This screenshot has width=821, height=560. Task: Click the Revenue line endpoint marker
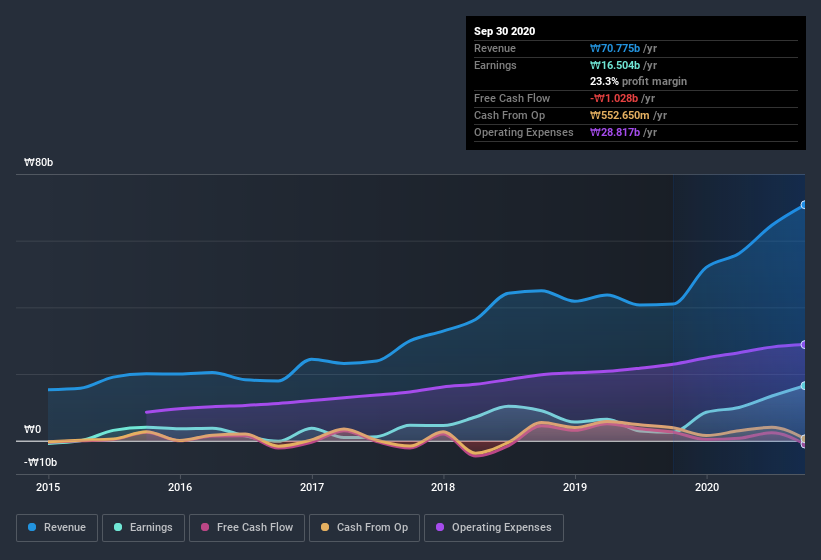[x=804, y=205]
